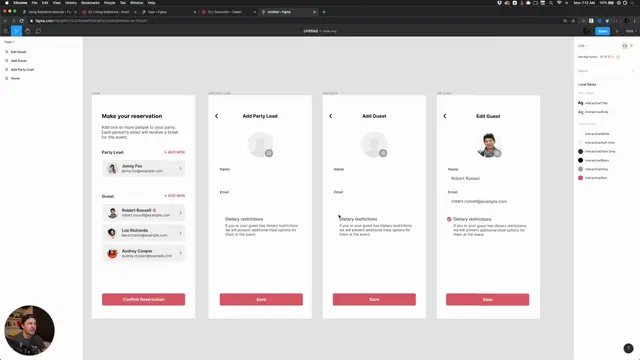Click Save on the Add Party Lead screen

point(261,299)
